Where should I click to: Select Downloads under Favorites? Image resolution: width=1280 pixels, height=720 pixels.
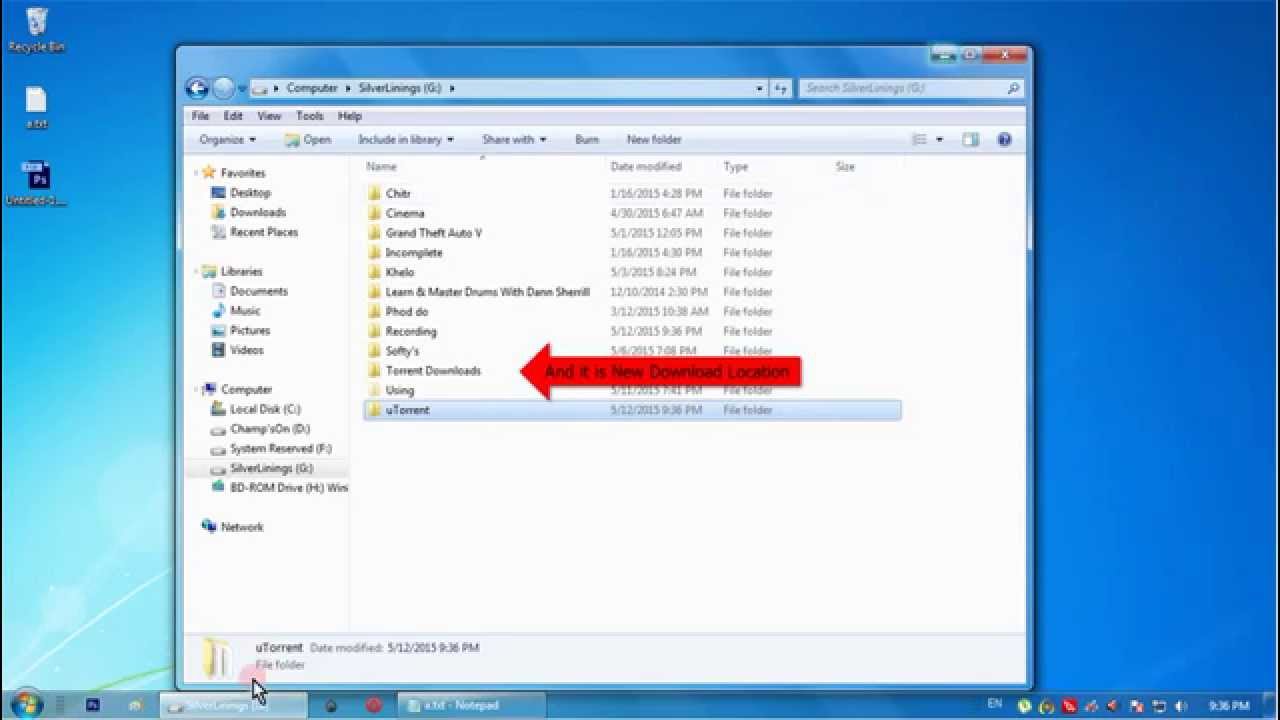[x=258, y=212]
